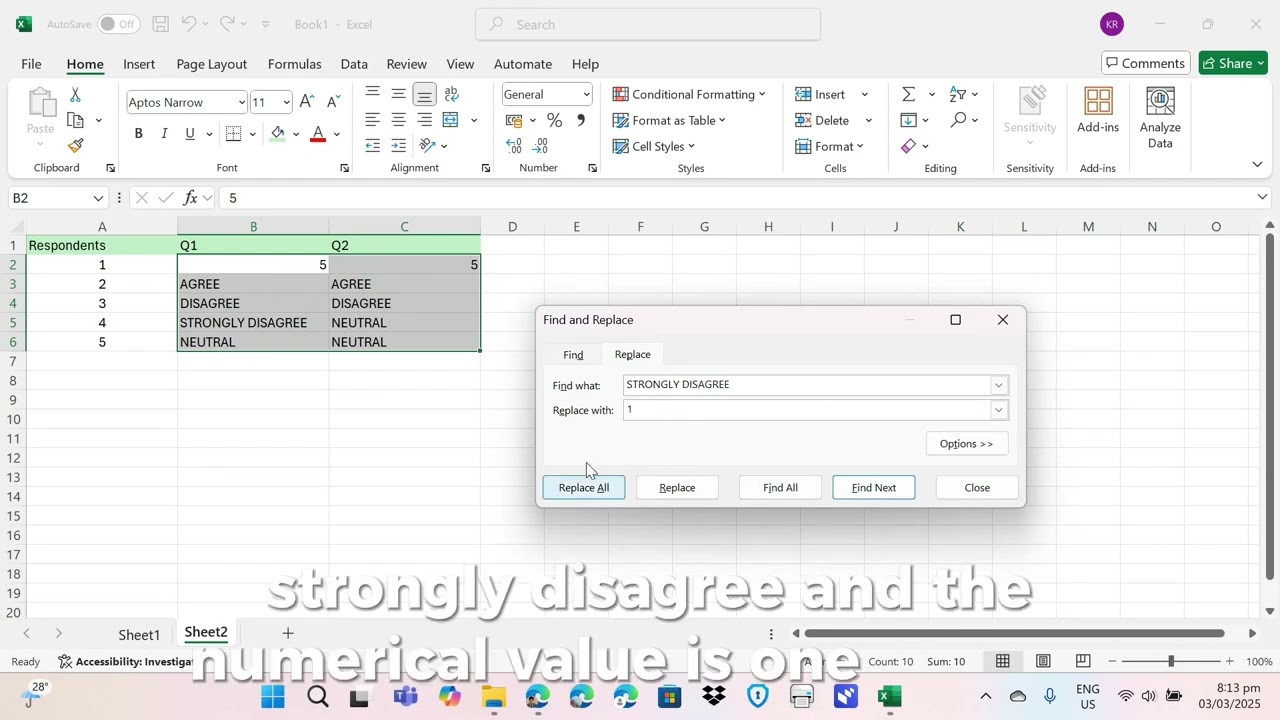The image size is (1280, 720).
Task: Click in the Replace with input field
Action: click(x=806, y=410)
